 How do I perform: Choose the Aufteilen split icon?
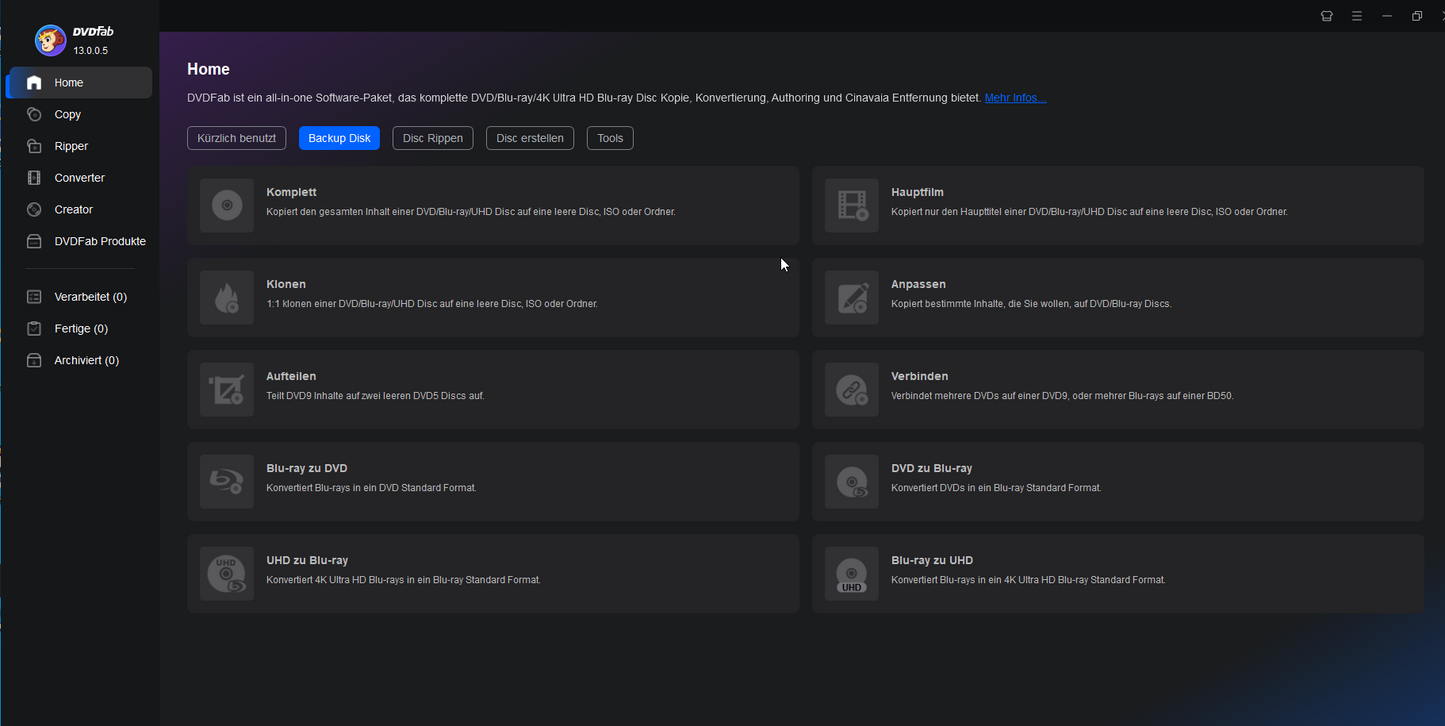227,390
